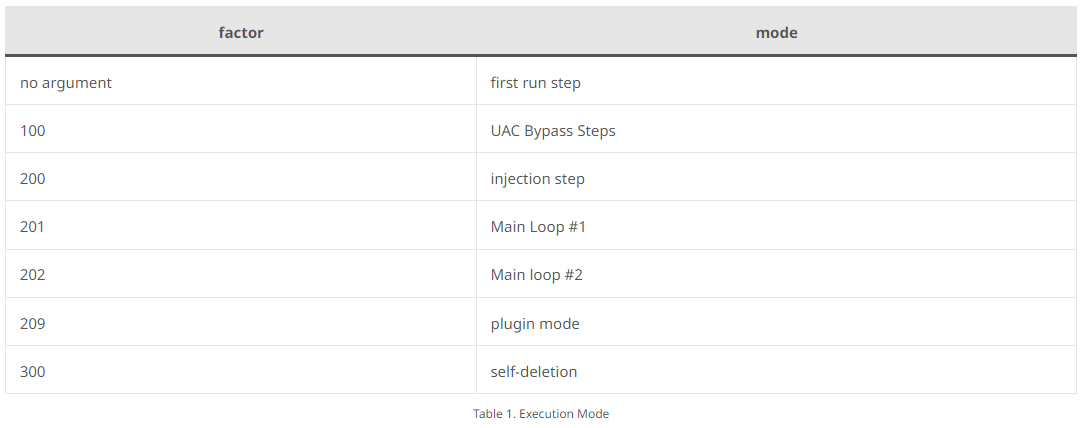Select the 'first run step' cell
The height and width of the screenshot is (428, 1091).
tap(776, 82)
